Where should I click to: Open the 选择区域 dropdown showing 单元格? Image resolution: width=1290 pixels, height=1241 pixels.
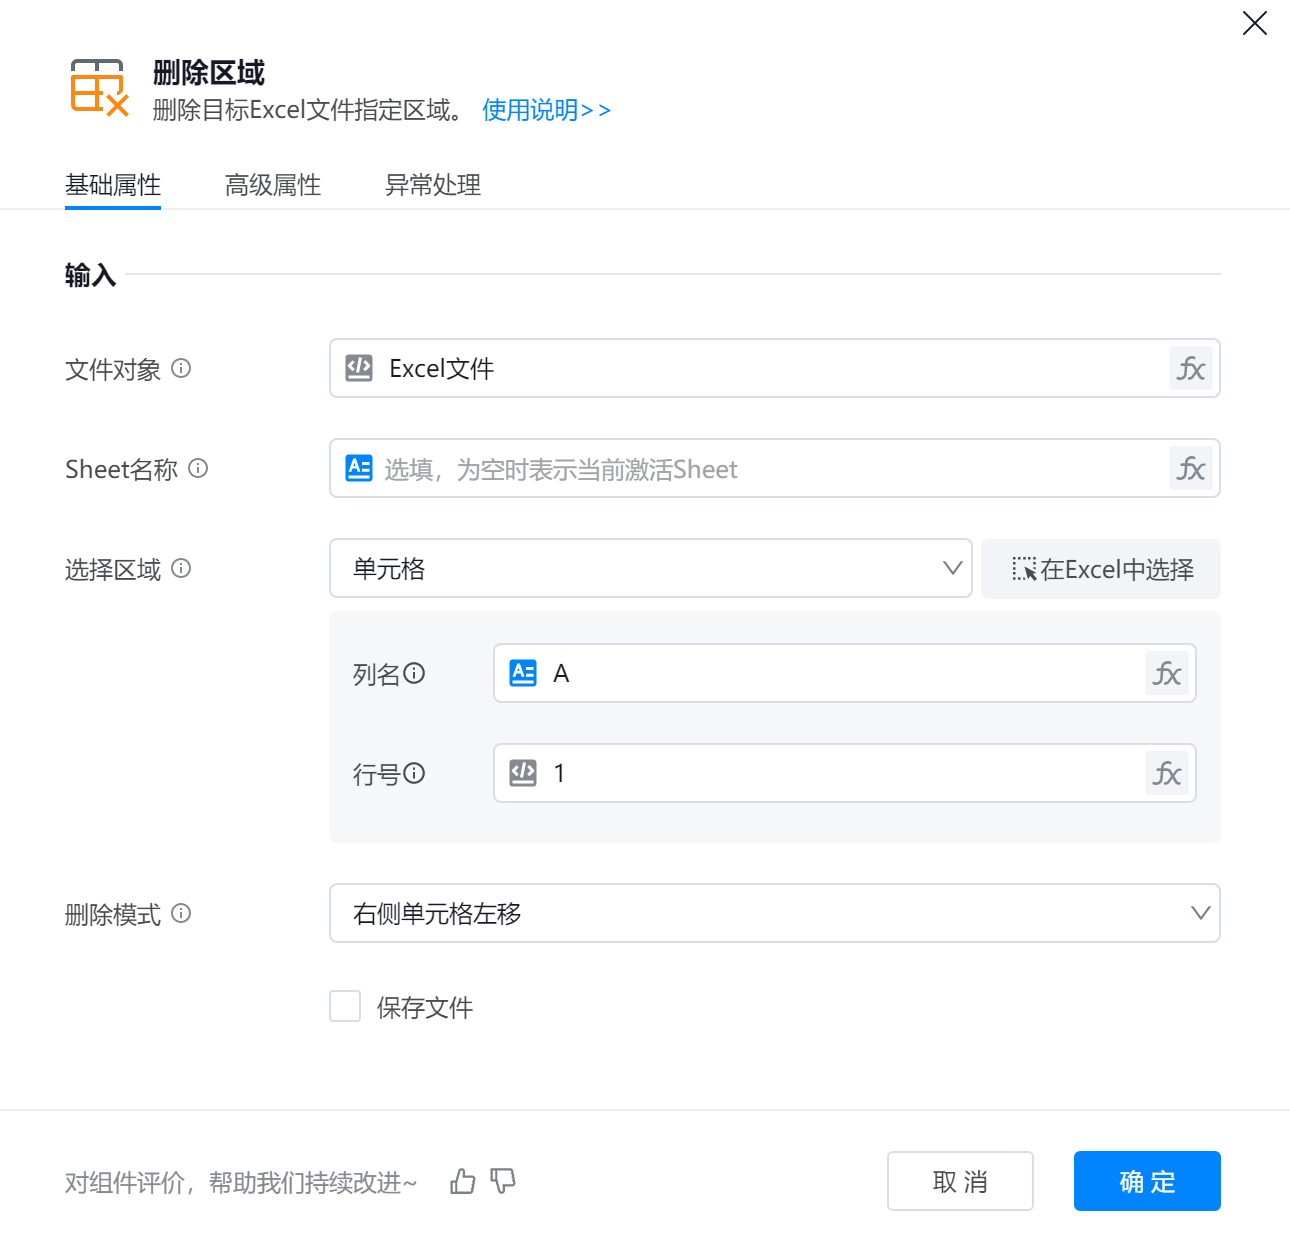coord(650,569)
